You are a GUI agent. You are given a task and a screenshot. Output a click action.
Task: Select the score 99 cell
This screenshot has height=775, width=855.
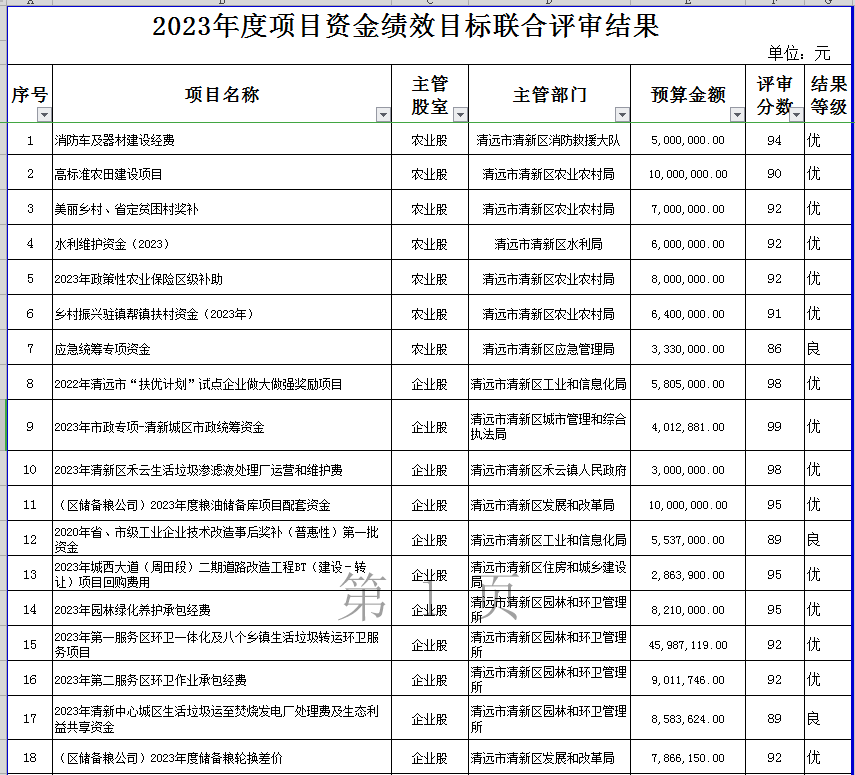(774, 427)
